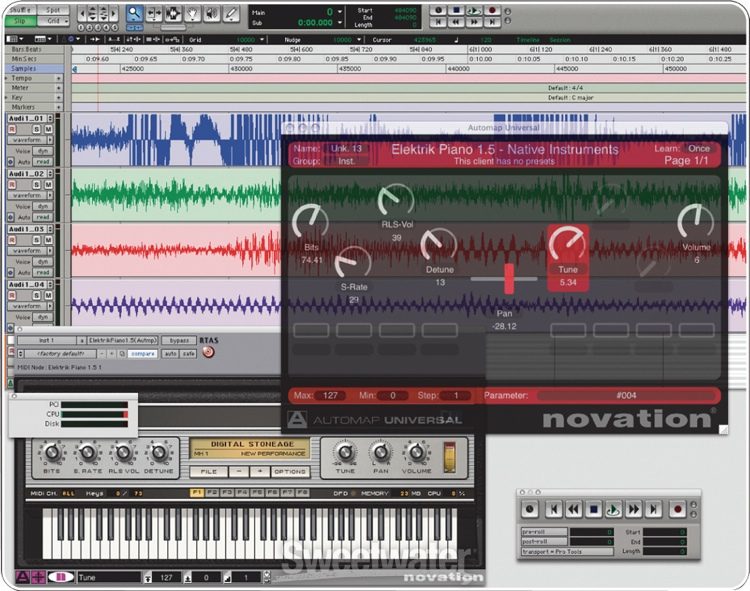Image resolution: width=750 pixels, height=591 pixels.
Task: Click the red RTAS target button
Action: pyautogui.click(x=208, y=352)
